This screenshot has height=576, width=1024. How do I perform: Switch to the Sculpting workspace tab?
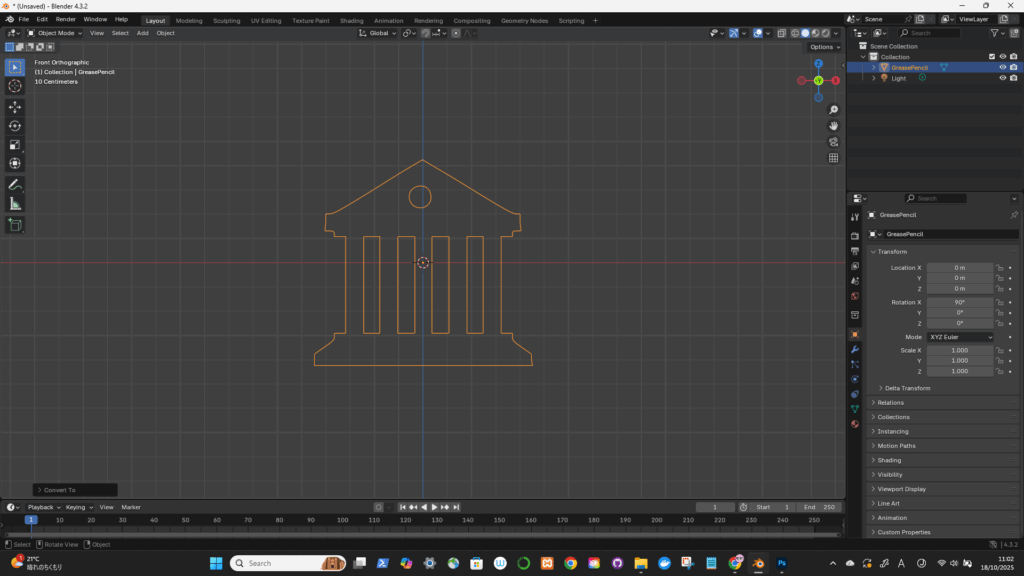point(223,20)
